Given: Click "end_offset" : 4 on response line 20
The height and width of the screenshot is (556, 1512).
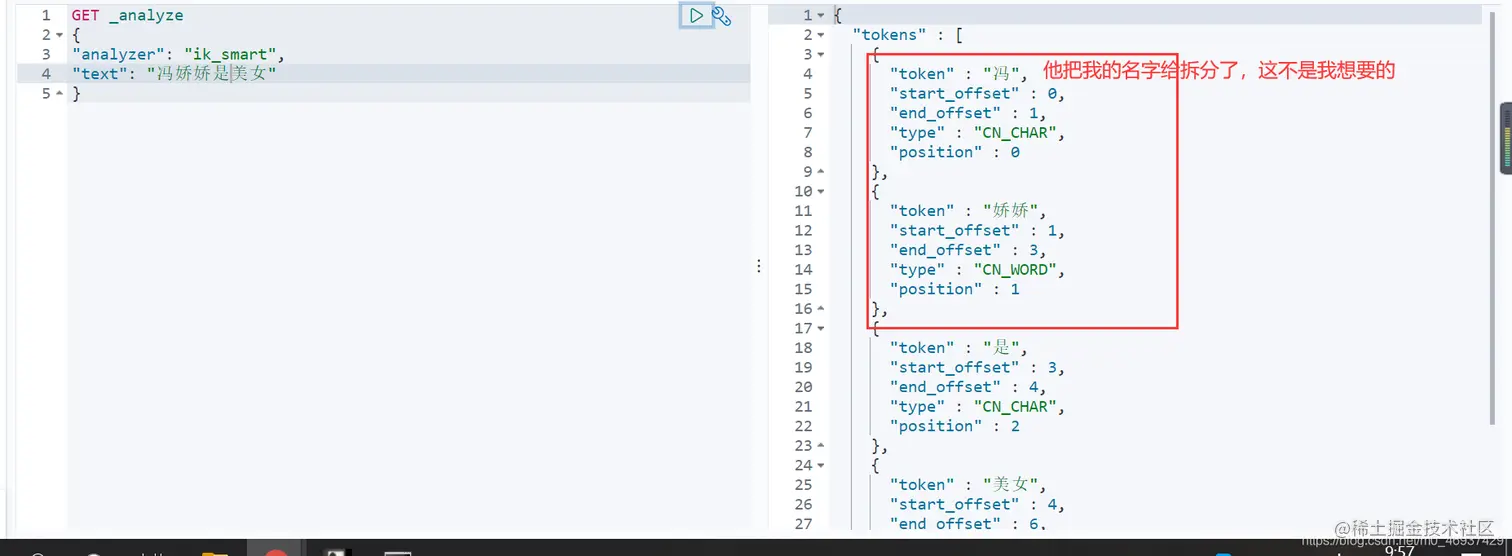Looking at the screenshot, I should [x=968, y=387].
